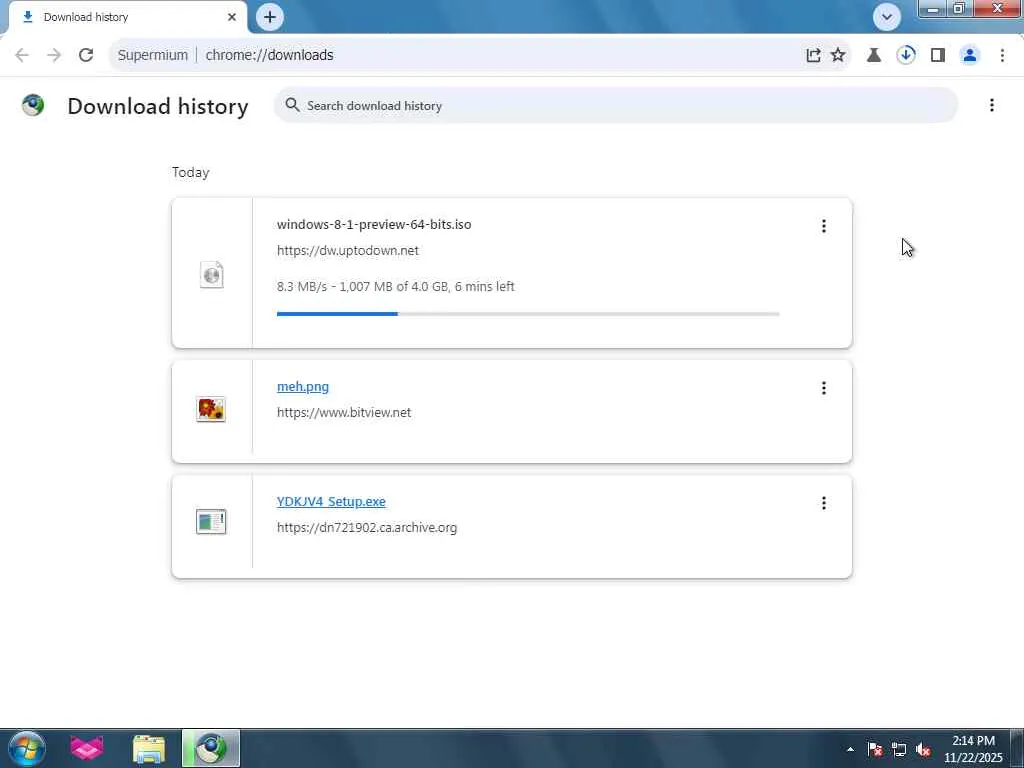This screenshot has height=768, width=1024.
Task: Open the Supermium main menu
Action: (x=1002, y=55)
